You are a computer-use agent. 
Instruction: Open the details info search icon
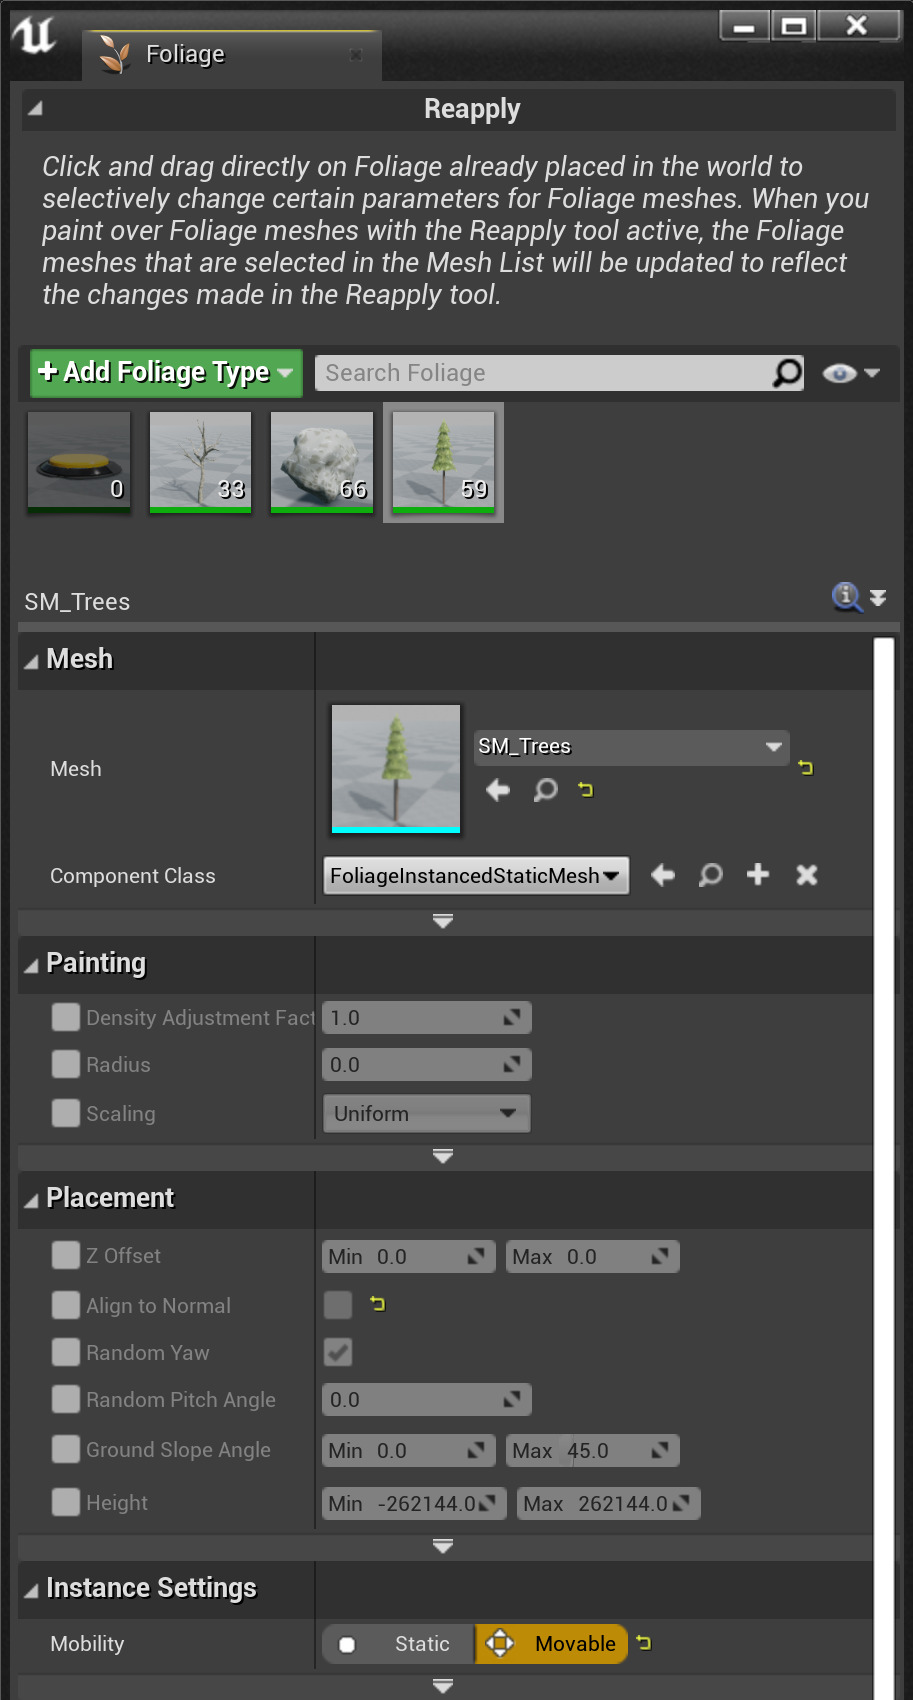pyautogui.click(x=846, y=597)
